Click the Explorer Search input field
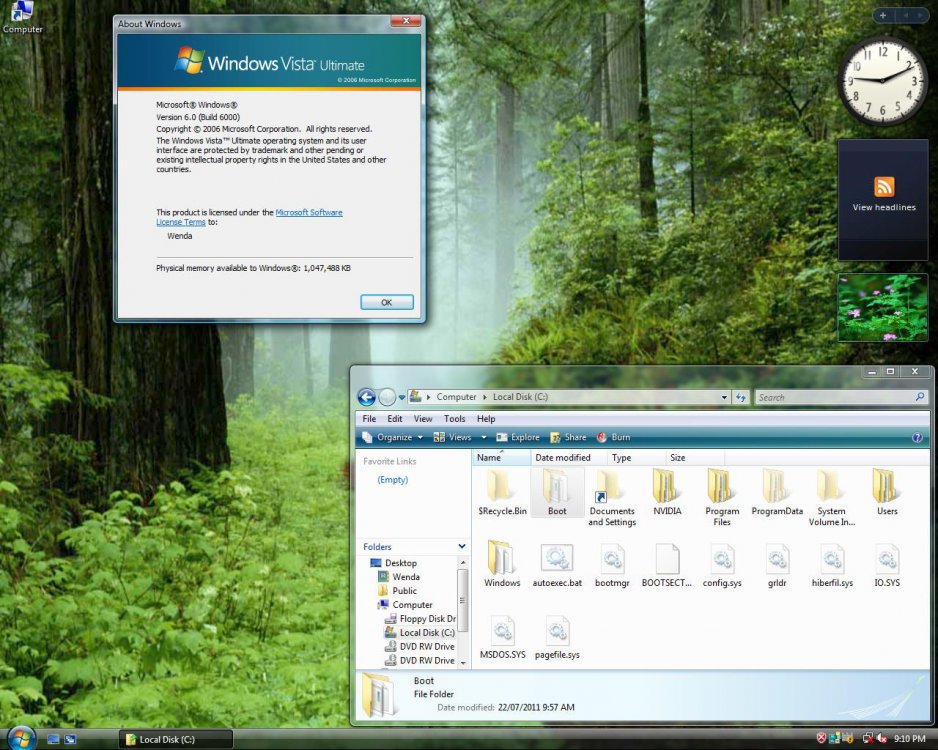The width and height of the screenshot is (938, 750). (x=833, y=397)
